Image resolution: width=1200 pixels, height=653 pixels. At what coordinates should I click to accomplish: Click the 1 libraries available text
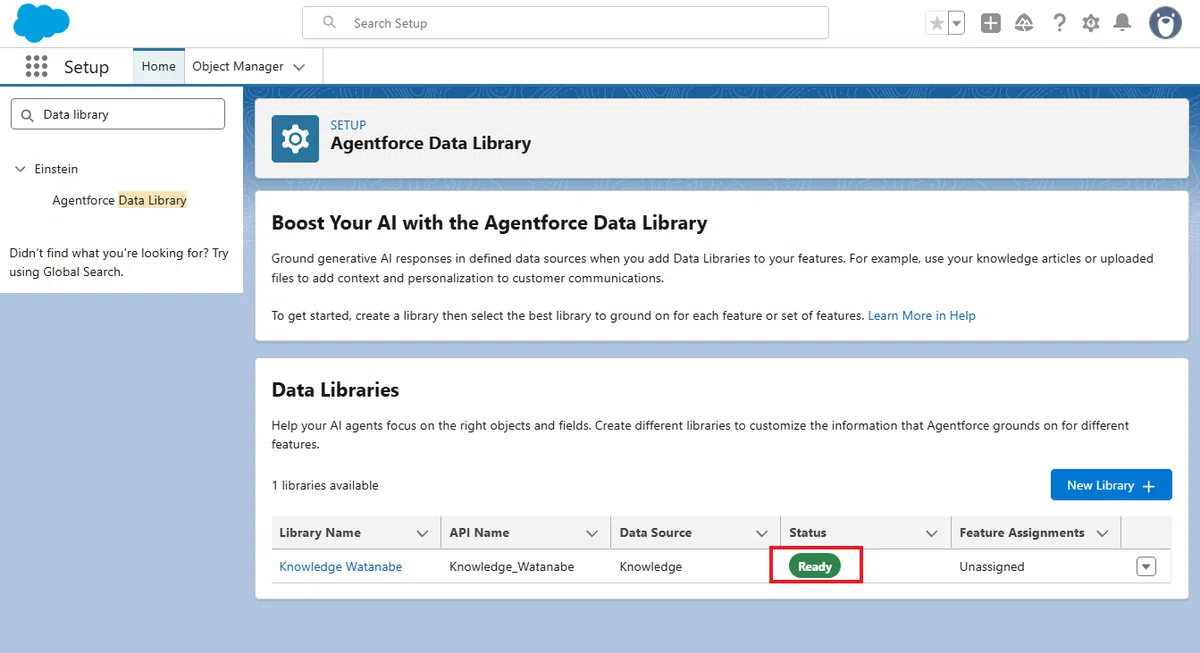[x=325, y=485]
